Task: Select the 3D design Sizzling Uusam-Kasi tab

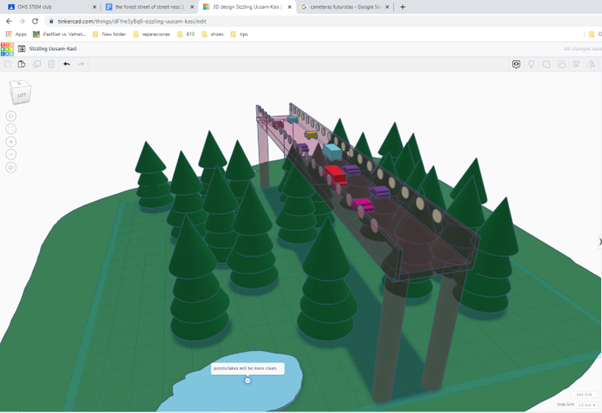Action: [248, 7]
